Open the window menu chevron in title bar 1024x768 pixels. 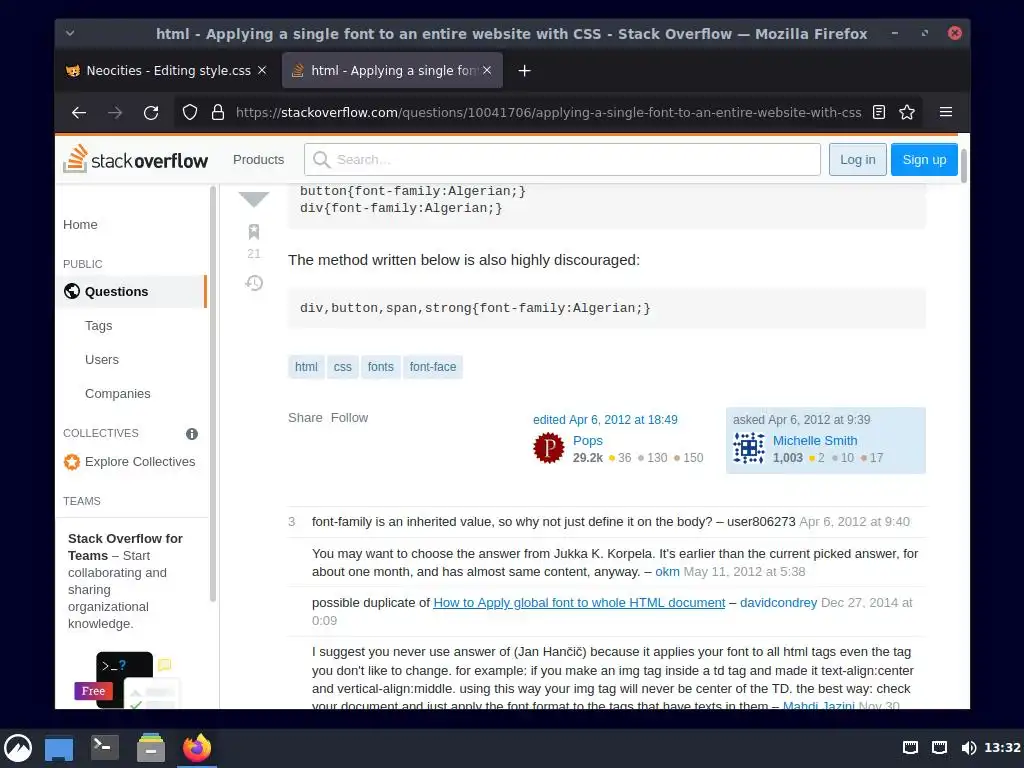pos(70,33)
